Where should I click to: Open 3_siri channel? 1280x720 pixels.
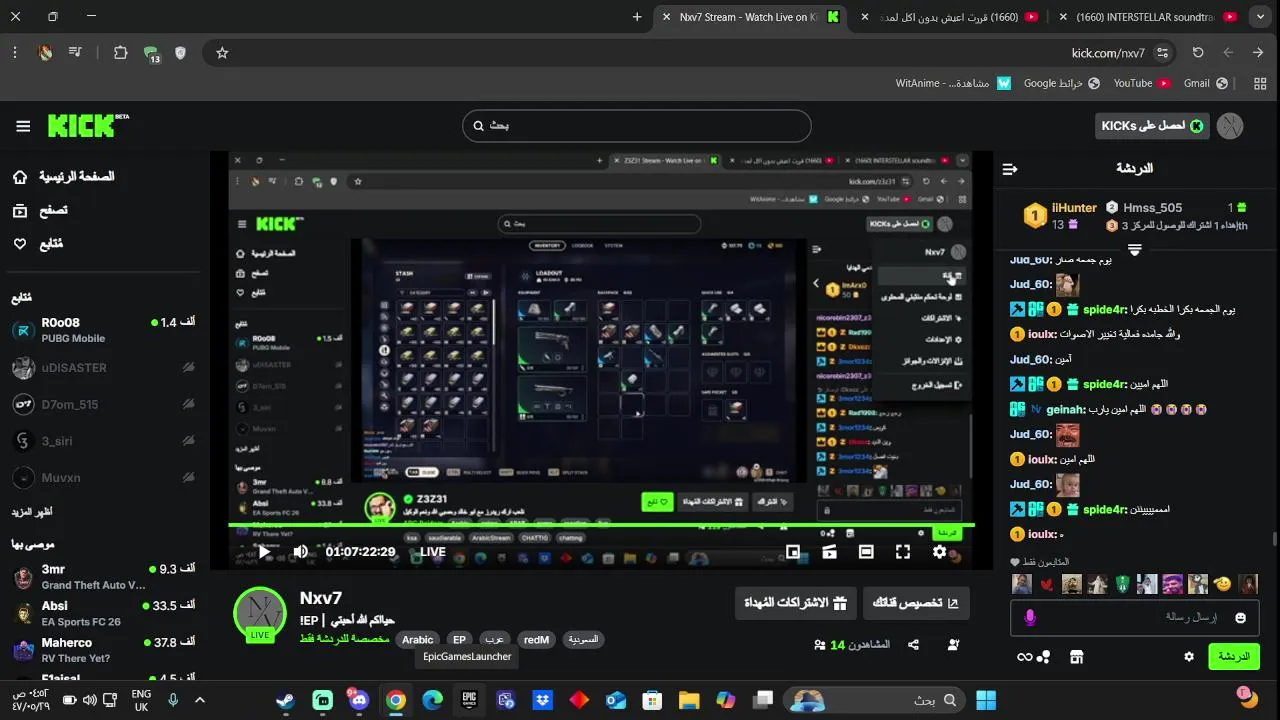(x=103, y=441)
